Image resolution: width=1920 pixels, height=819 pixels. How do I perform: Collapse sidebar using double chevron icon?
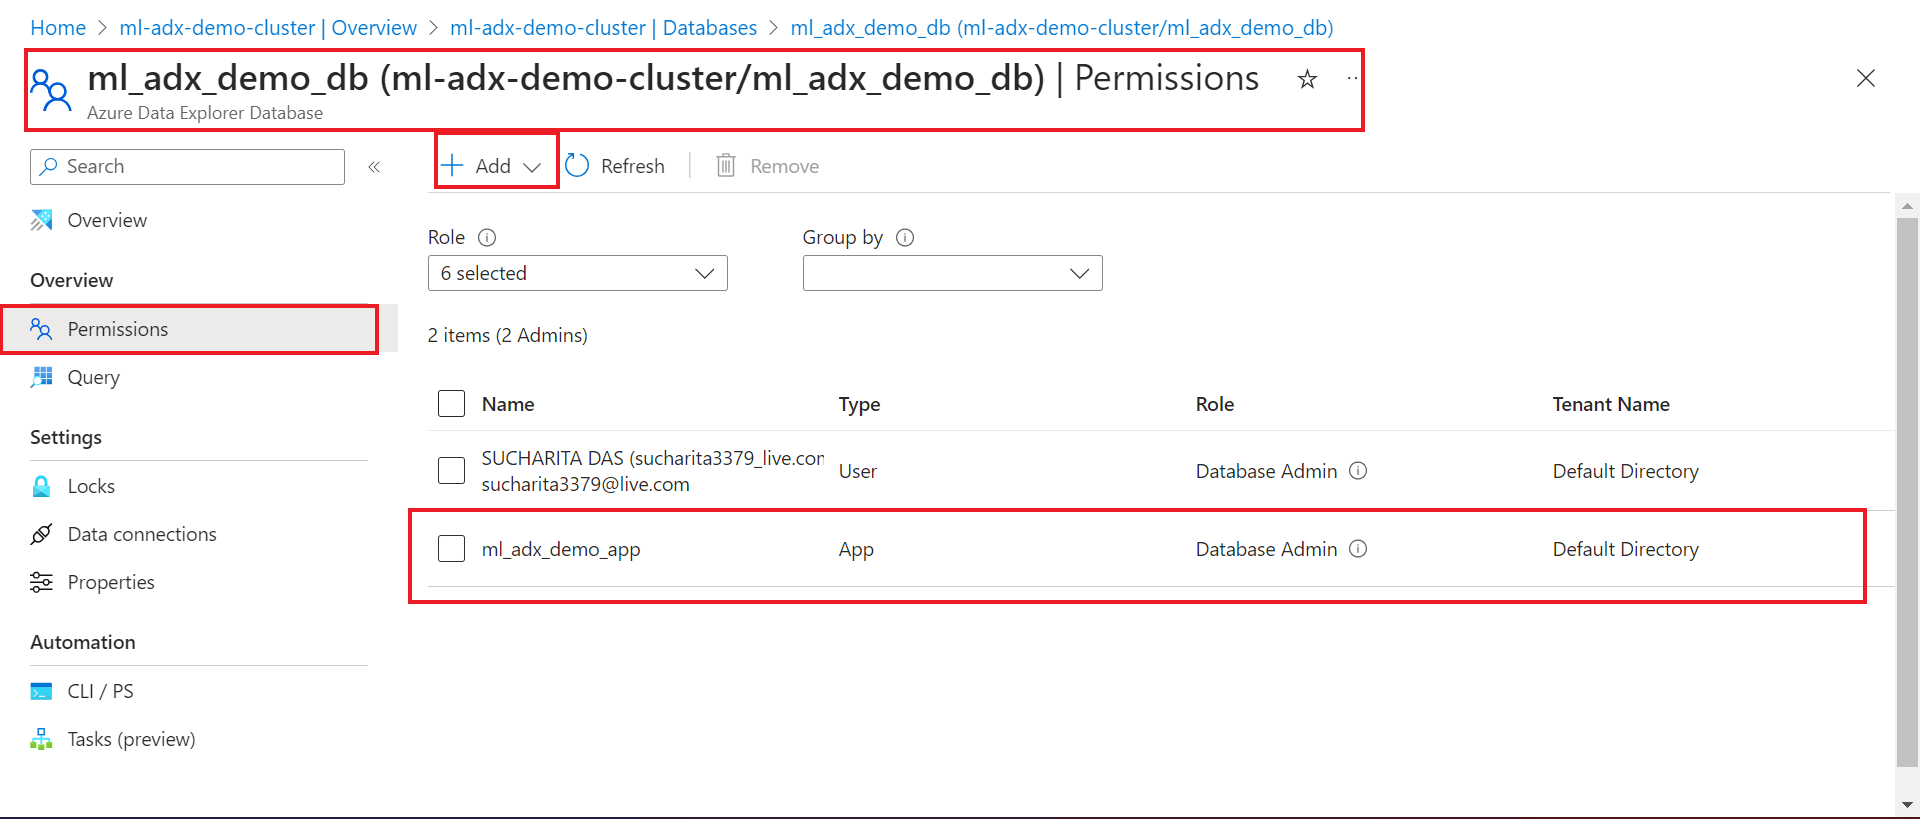374,167
